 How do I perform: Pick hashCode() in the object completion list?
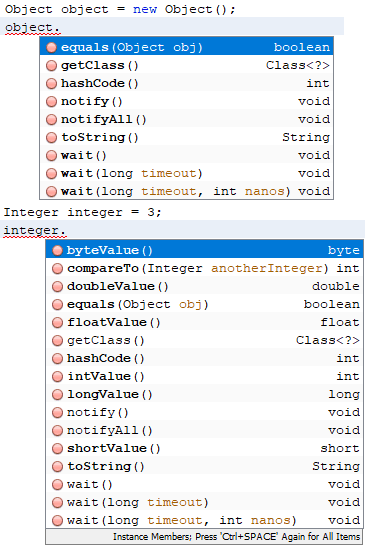186,83
